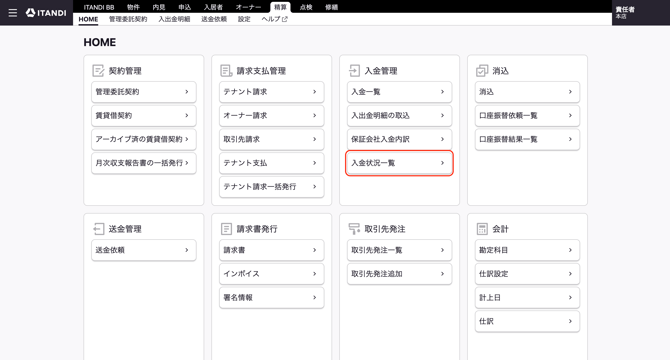Click the 会計 calculator heading icon
Viewport: 670px width, 360px height.
(482, 229)
